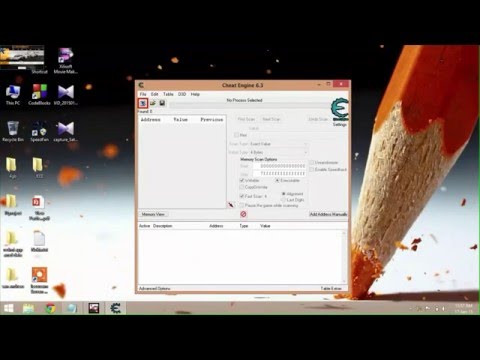Click the Cheat Engine taskbar icon
The image size is (480, 360).
[x=115, y=308]
